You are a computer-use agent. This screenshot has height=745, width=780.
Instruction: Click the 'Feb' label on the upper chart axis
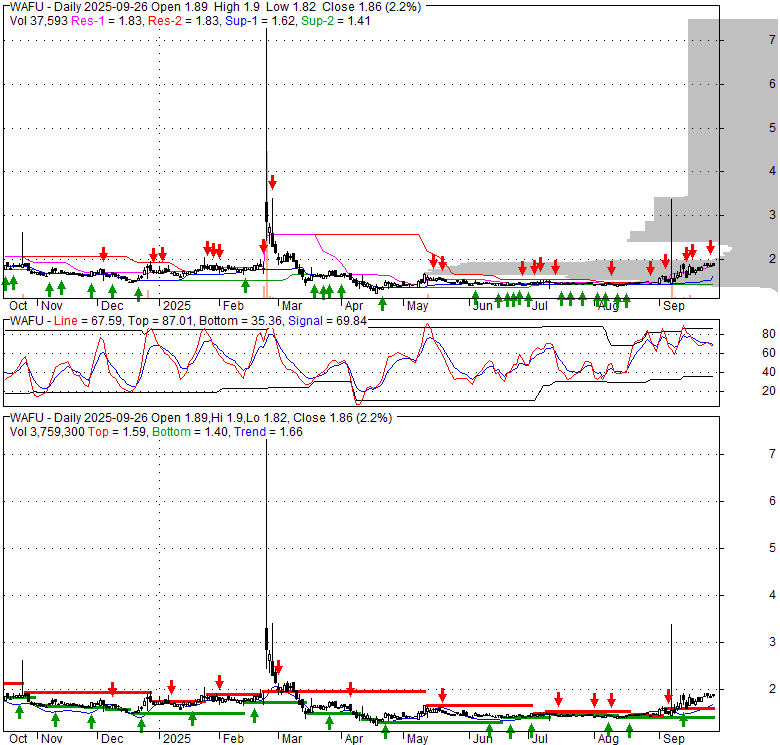click(x=233, y=306)
